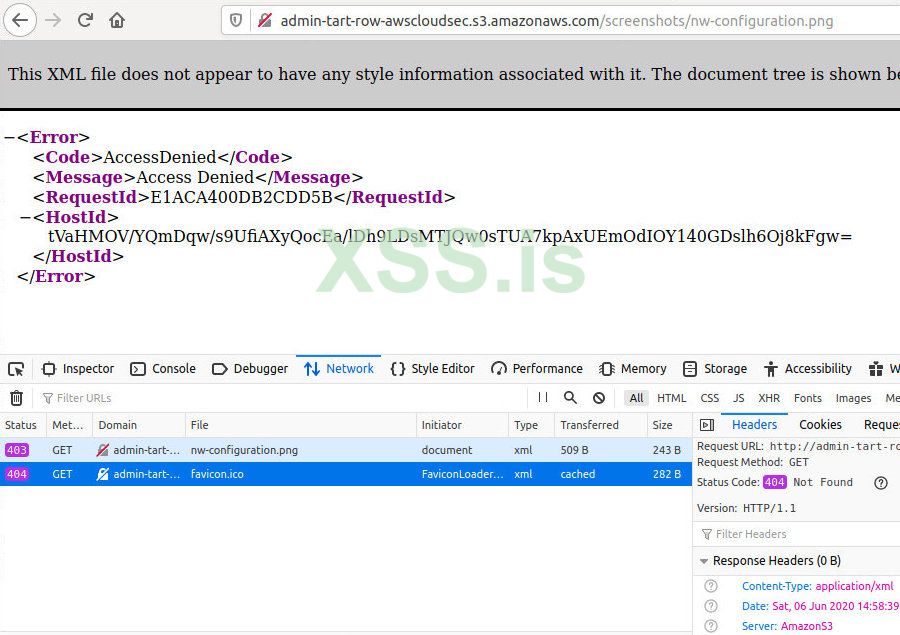
Task: Pause network recording with pause icon
Action: pos(543,397)
